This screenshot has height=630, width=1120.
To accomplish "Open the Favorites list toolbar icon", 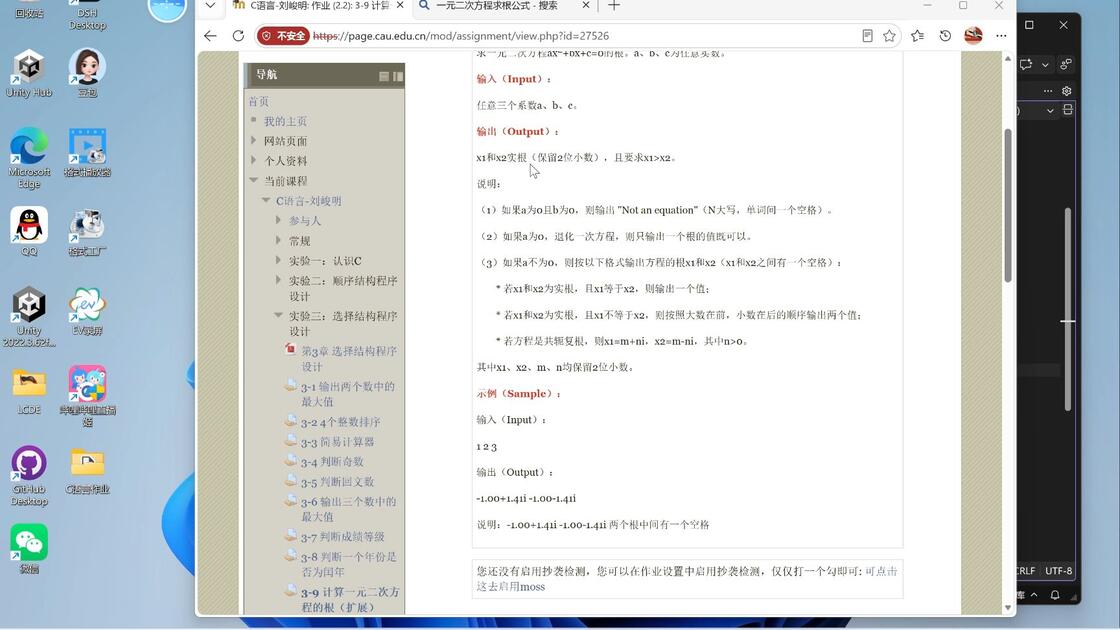I will 917,36.
